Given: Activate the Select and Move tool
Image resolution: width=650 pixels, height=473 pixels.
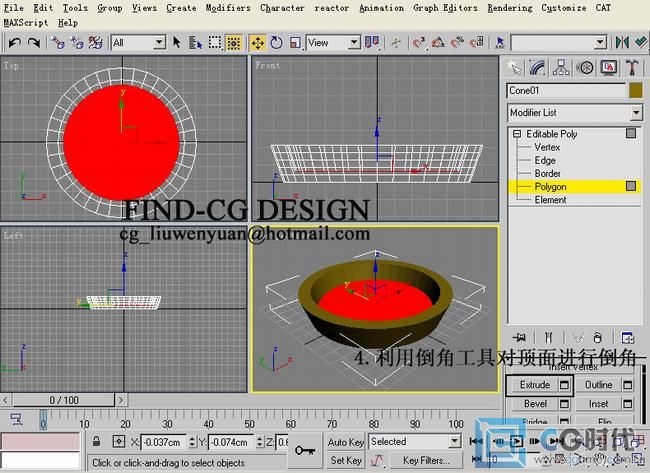Looking at the screenshot, I should coord(257,42).
